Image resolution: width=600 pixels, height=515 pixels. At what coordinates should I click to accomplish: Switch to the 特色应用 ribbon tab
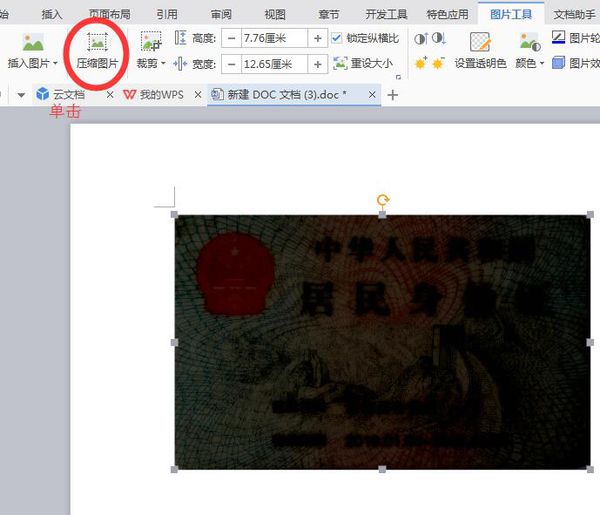pos(447,15)
